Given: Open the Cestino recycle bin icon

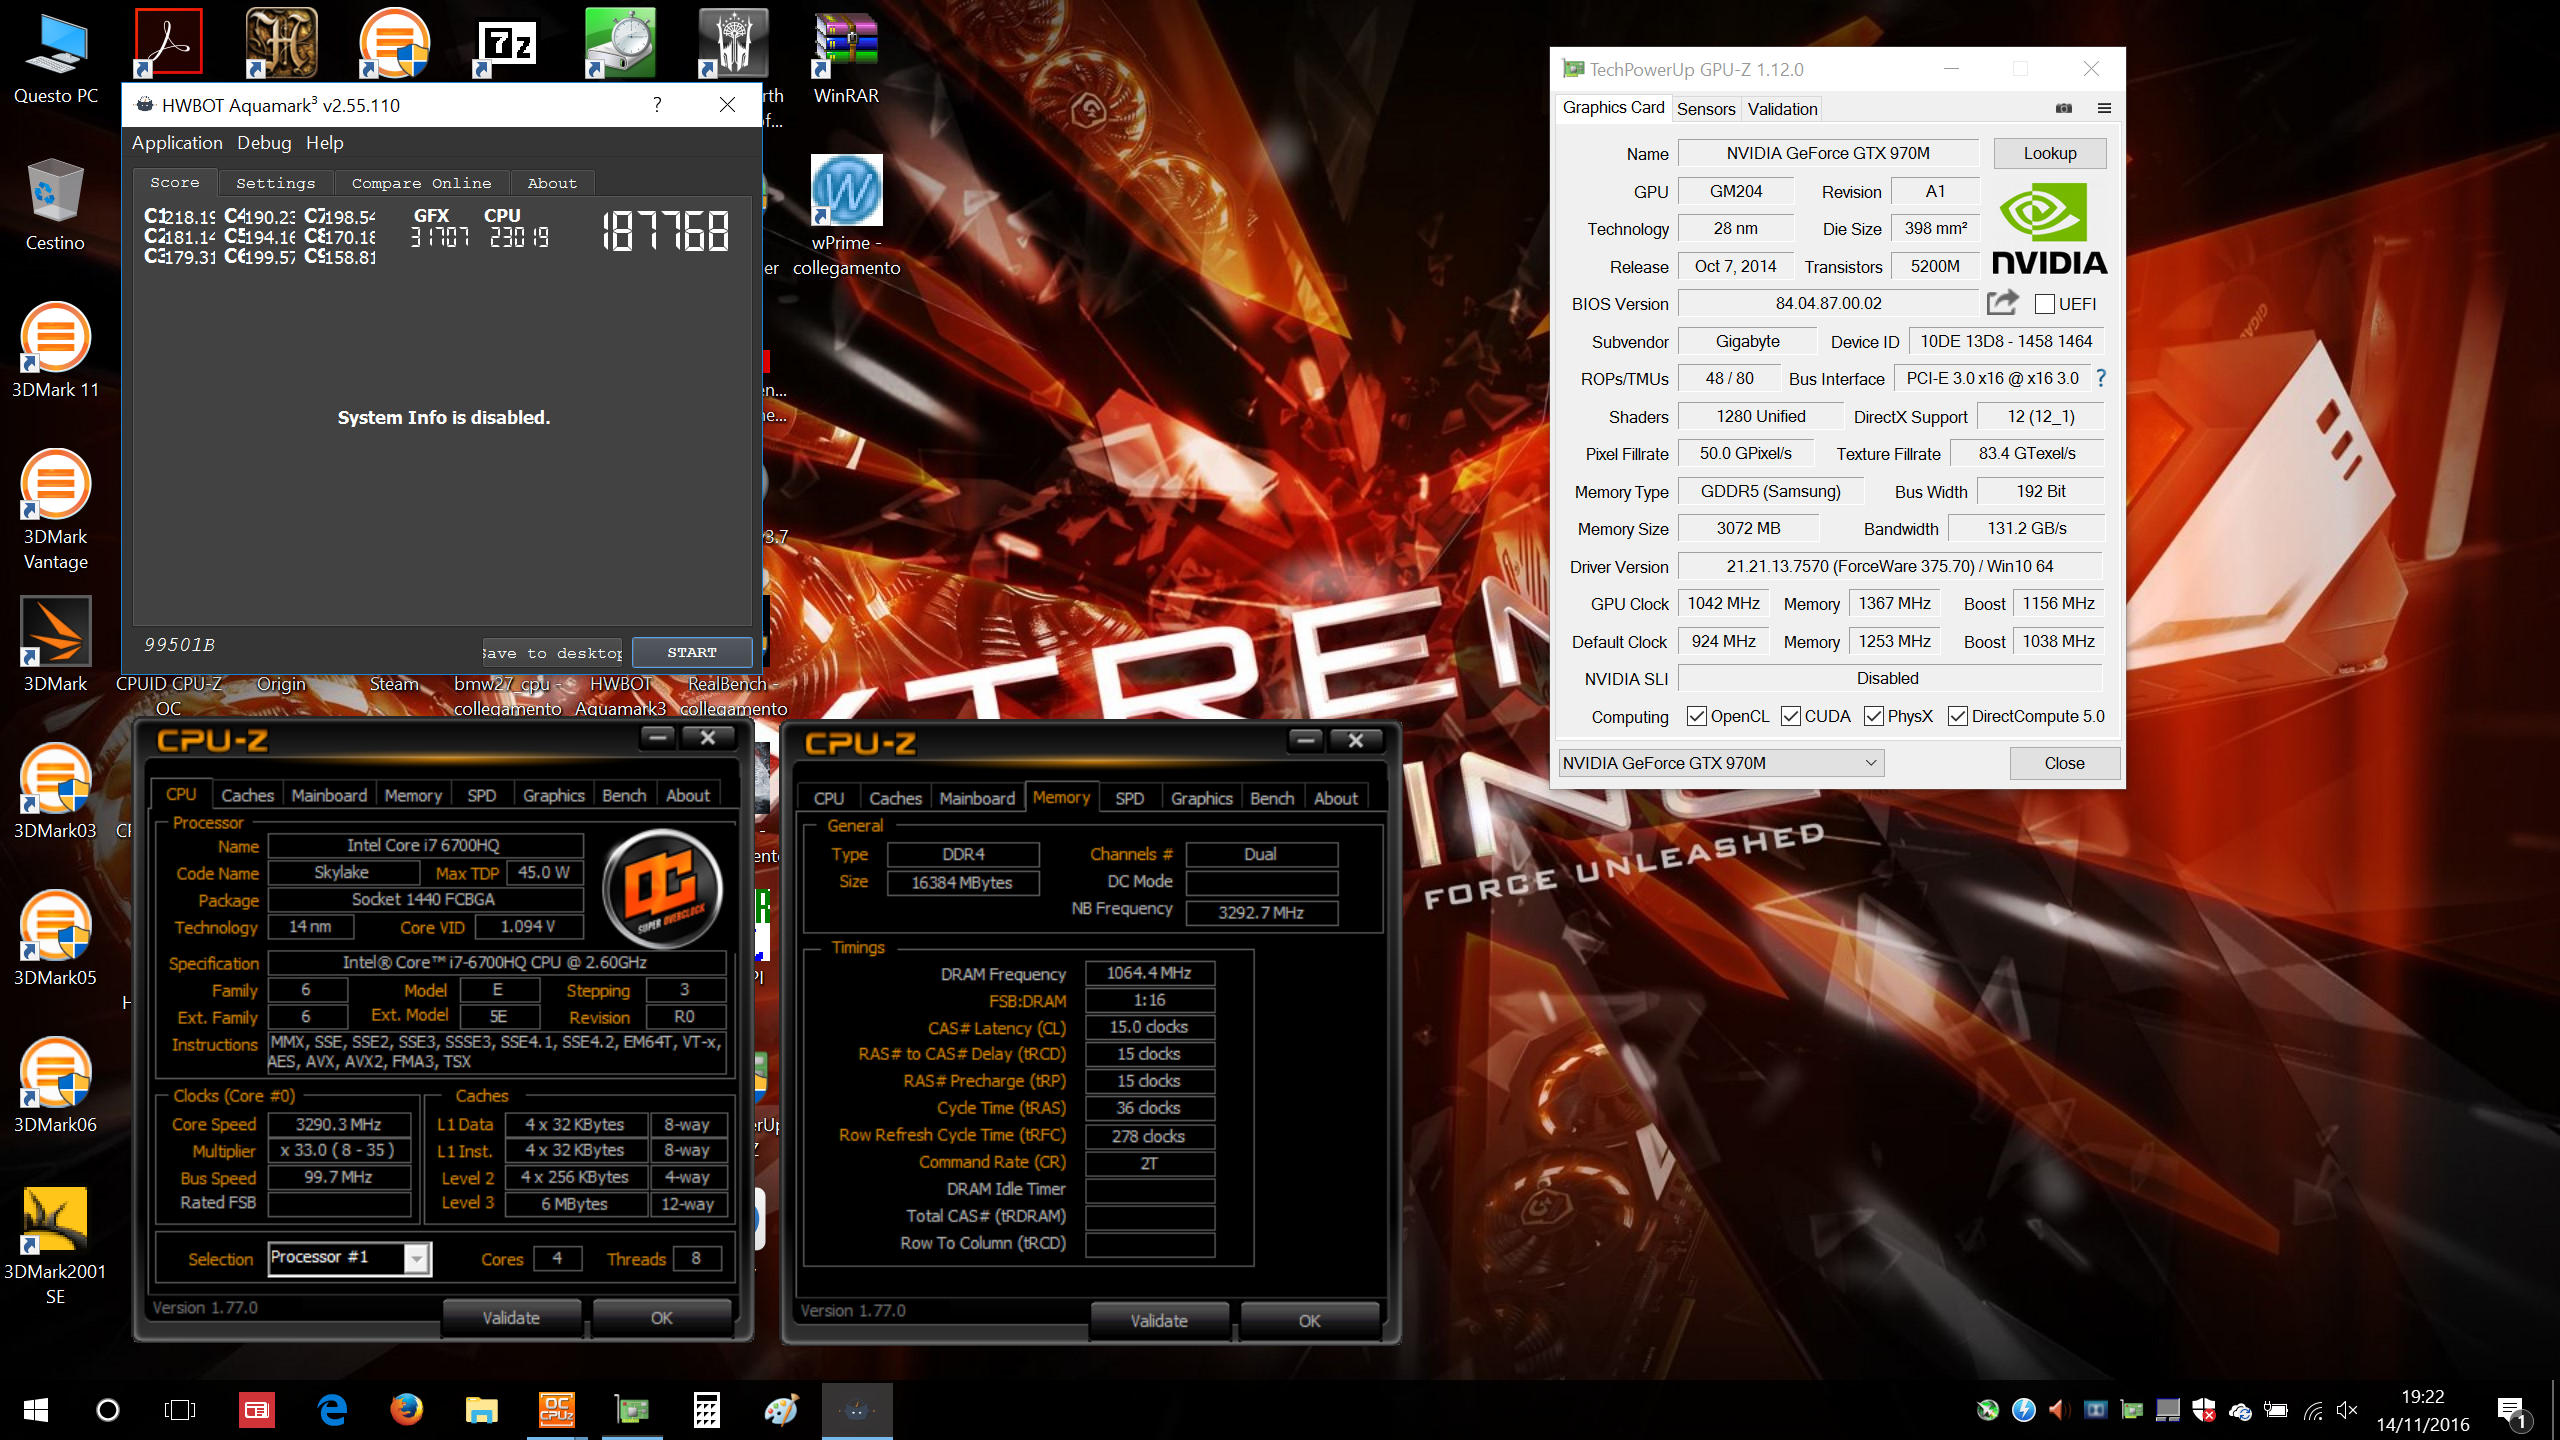Looking at the screenshot, I should coord(55,205).
